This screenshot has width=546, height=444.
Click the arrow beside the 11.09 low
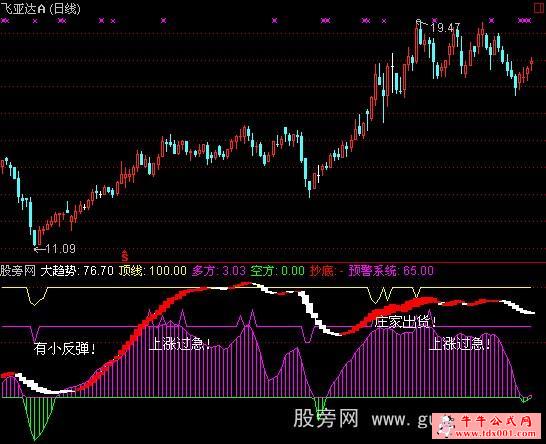pyautogui.click(x=40, y=249)
